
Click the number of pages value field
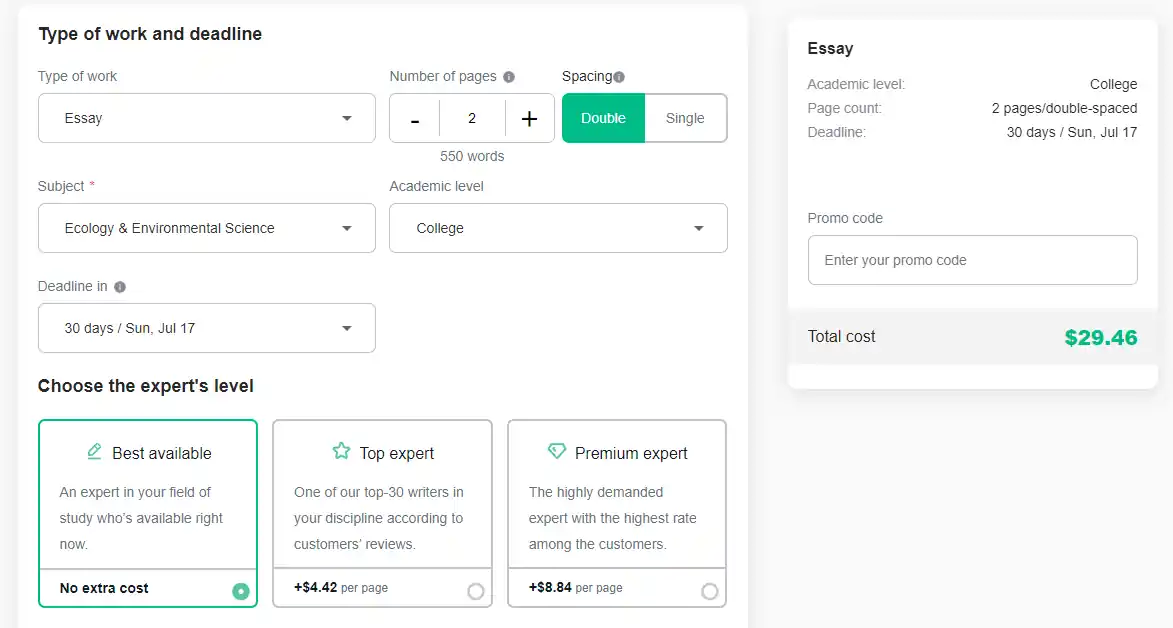point(472,118)
